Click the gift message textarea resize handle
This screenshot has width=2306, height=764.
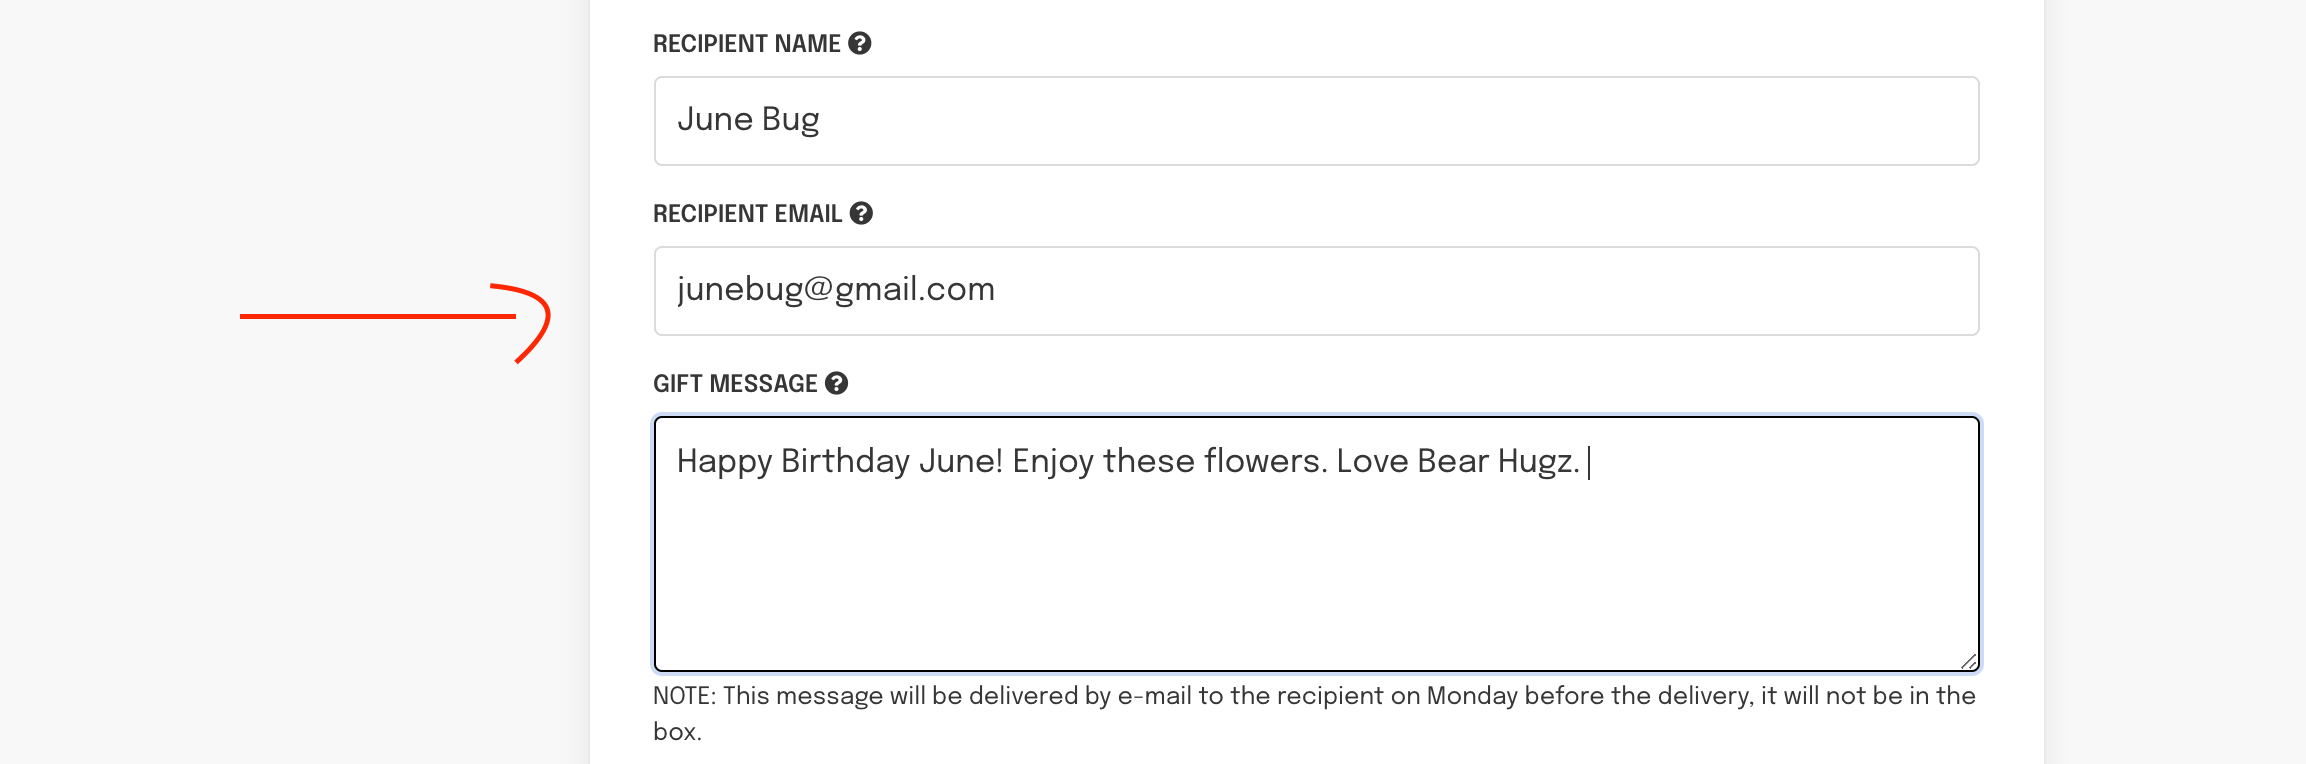(x=1968, y=661)
